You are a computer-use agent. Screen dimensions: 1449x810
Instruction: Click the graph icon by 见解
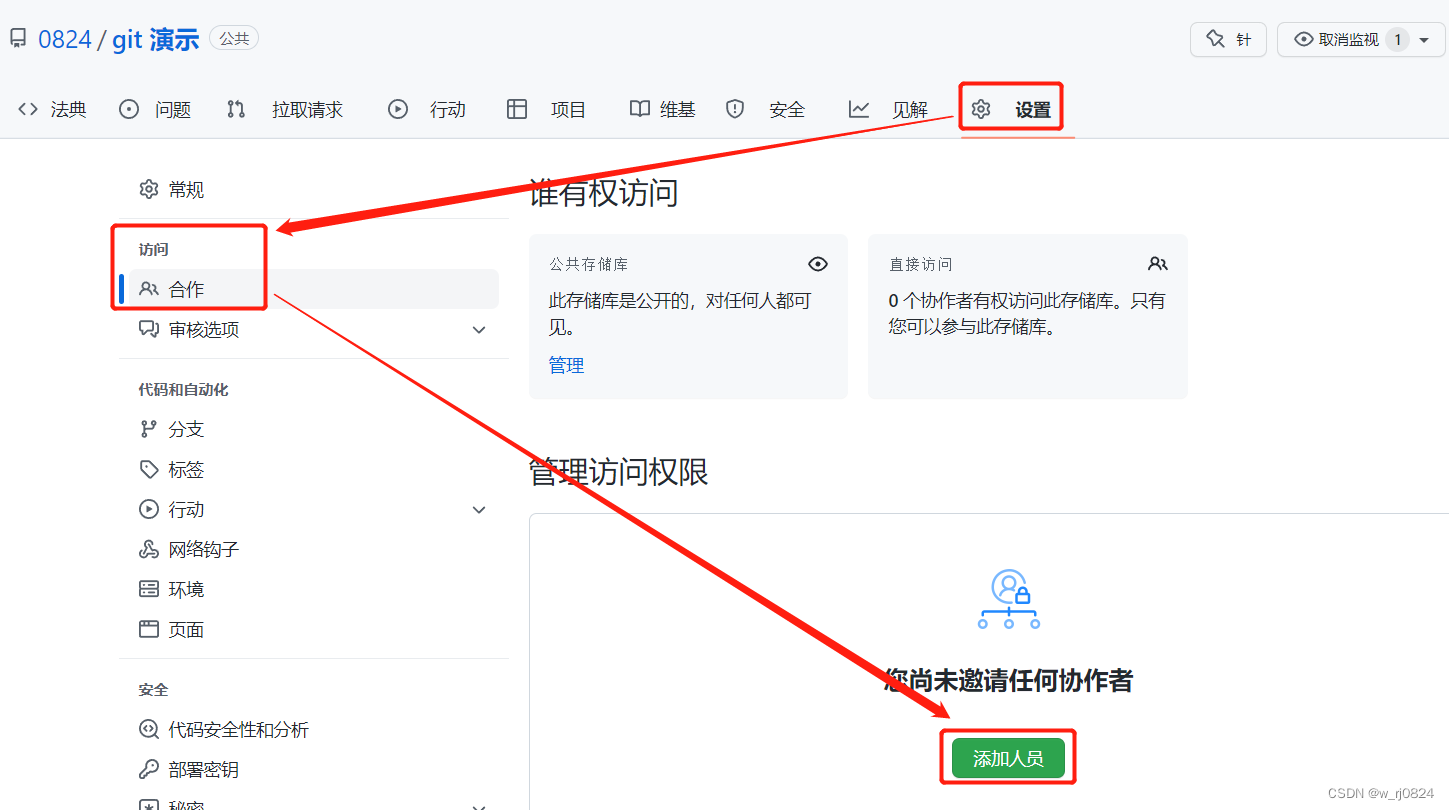tap(859, 109)
